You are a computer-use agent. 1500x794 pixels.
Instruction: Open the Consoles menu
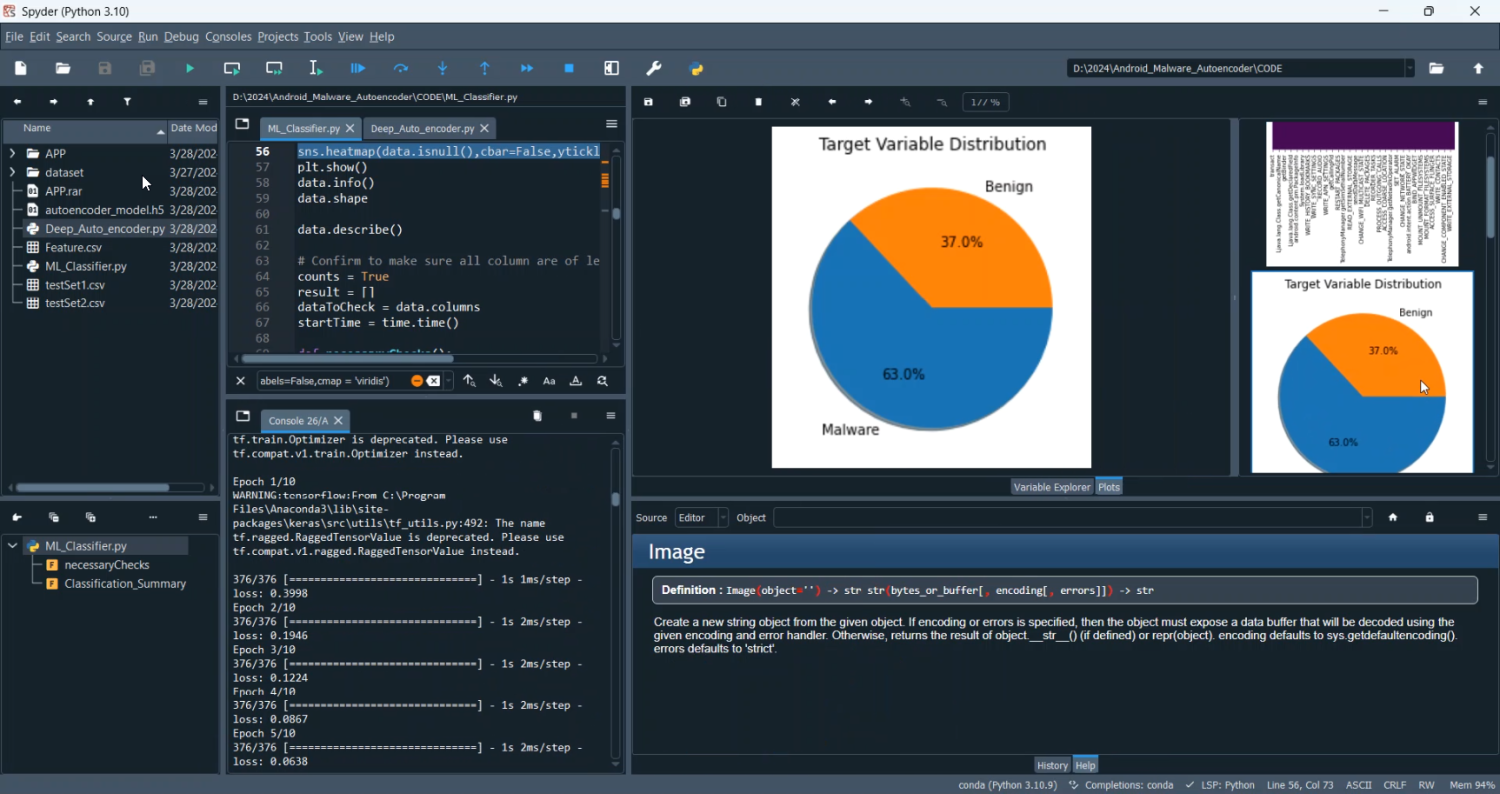point(228,37)
